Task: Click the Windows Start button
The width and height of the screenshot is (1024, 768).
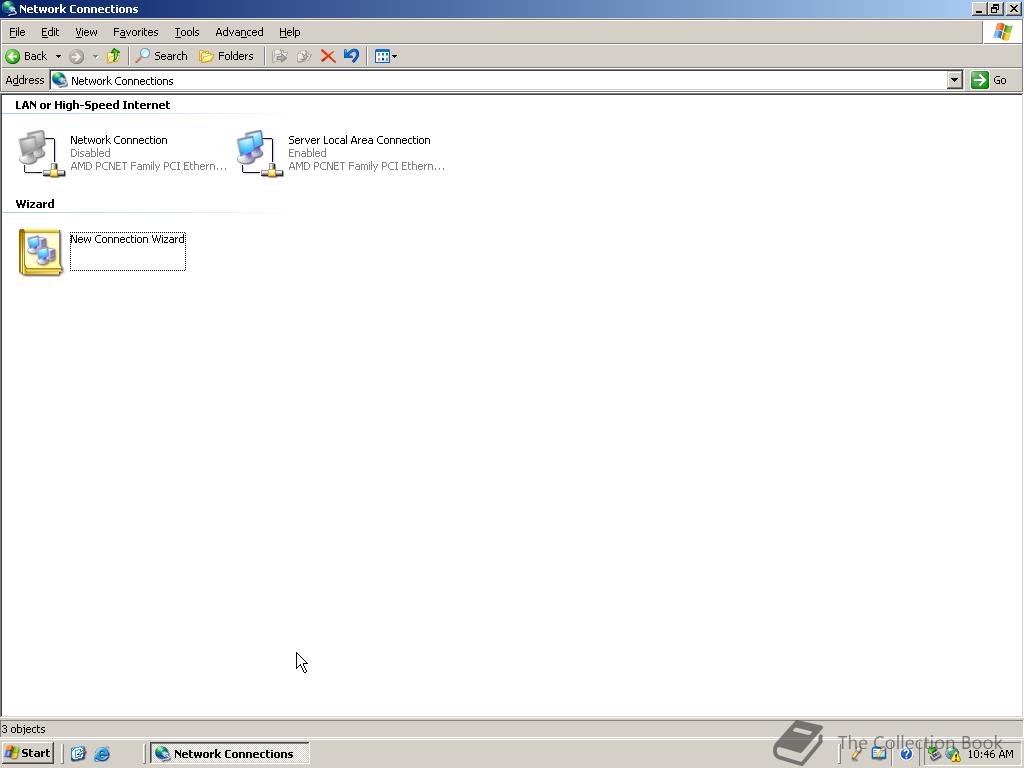Action: coord(27,753)
